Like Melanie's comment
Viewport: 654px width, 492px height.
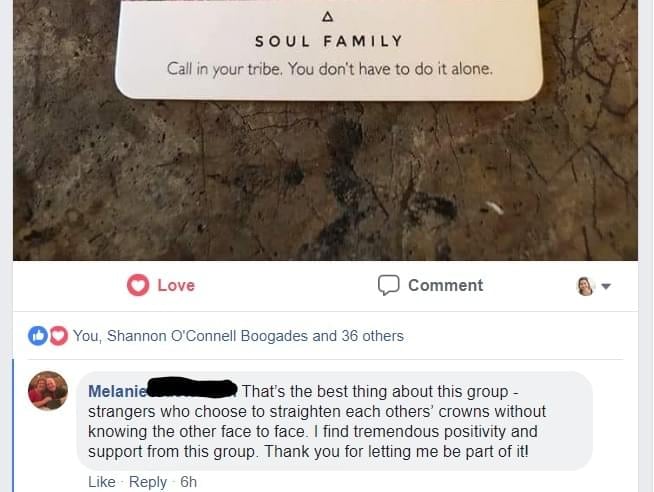(102, 482)
